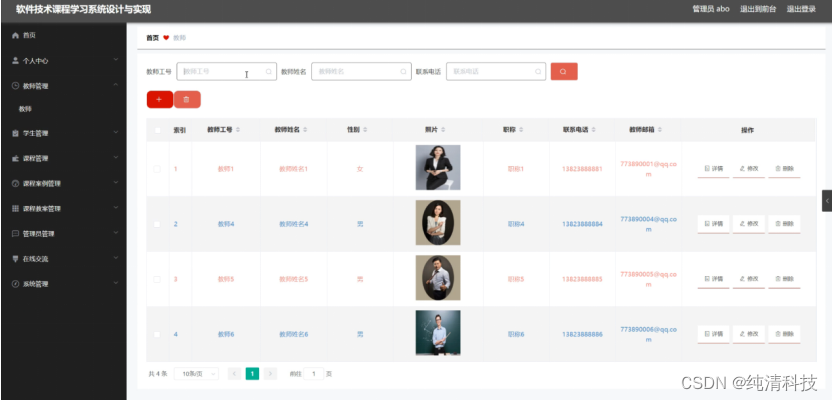Collapse the 教师管理 menu chevron
The height and width of the screenshot is (401, 833).
point(116,85)
